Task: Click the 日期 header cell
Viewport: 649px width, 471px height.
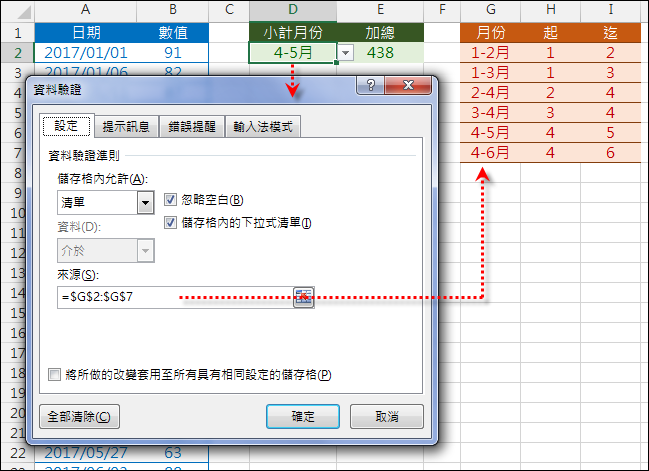Action: (85, 33)
